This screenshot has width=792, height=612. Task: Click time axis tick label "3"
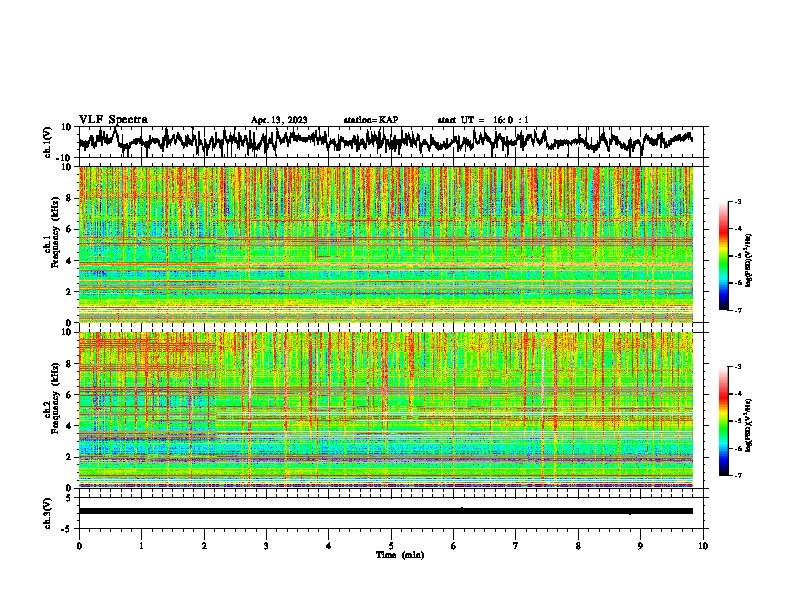coord(266,546)
